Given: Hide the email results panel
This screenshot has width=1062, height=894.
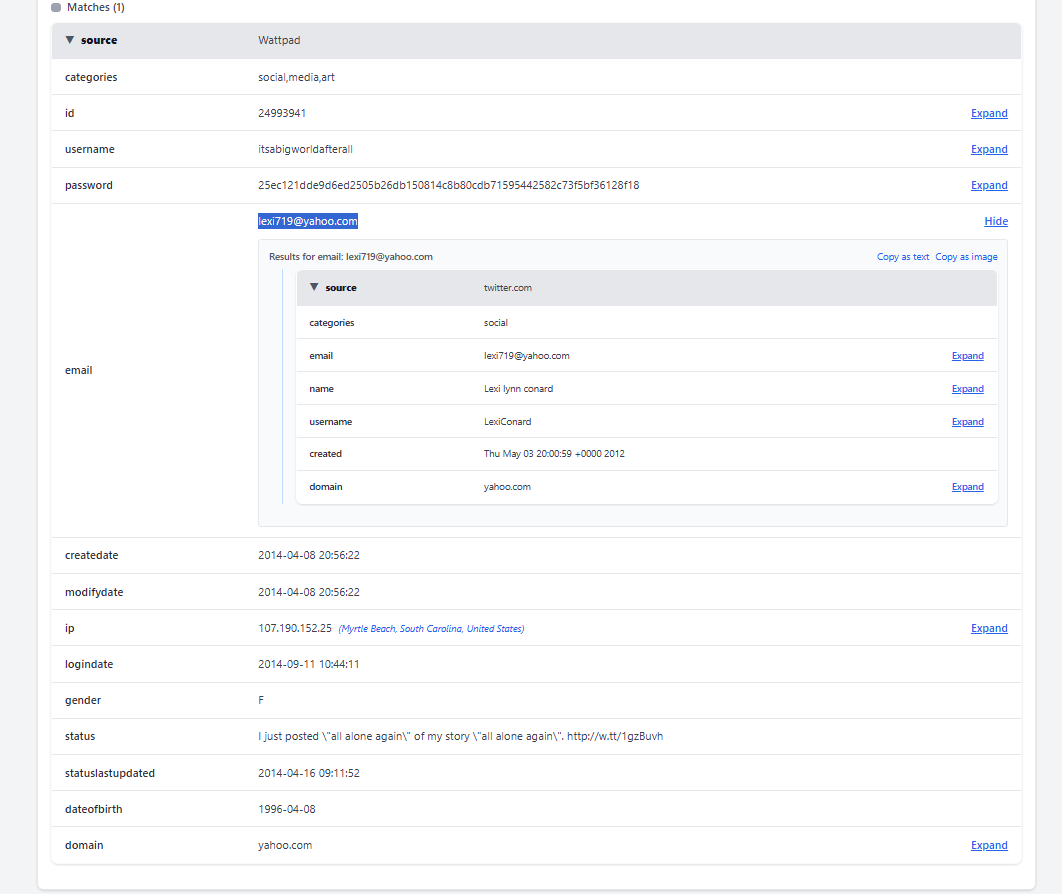Looking at the screenshot, I should (995, 221).
